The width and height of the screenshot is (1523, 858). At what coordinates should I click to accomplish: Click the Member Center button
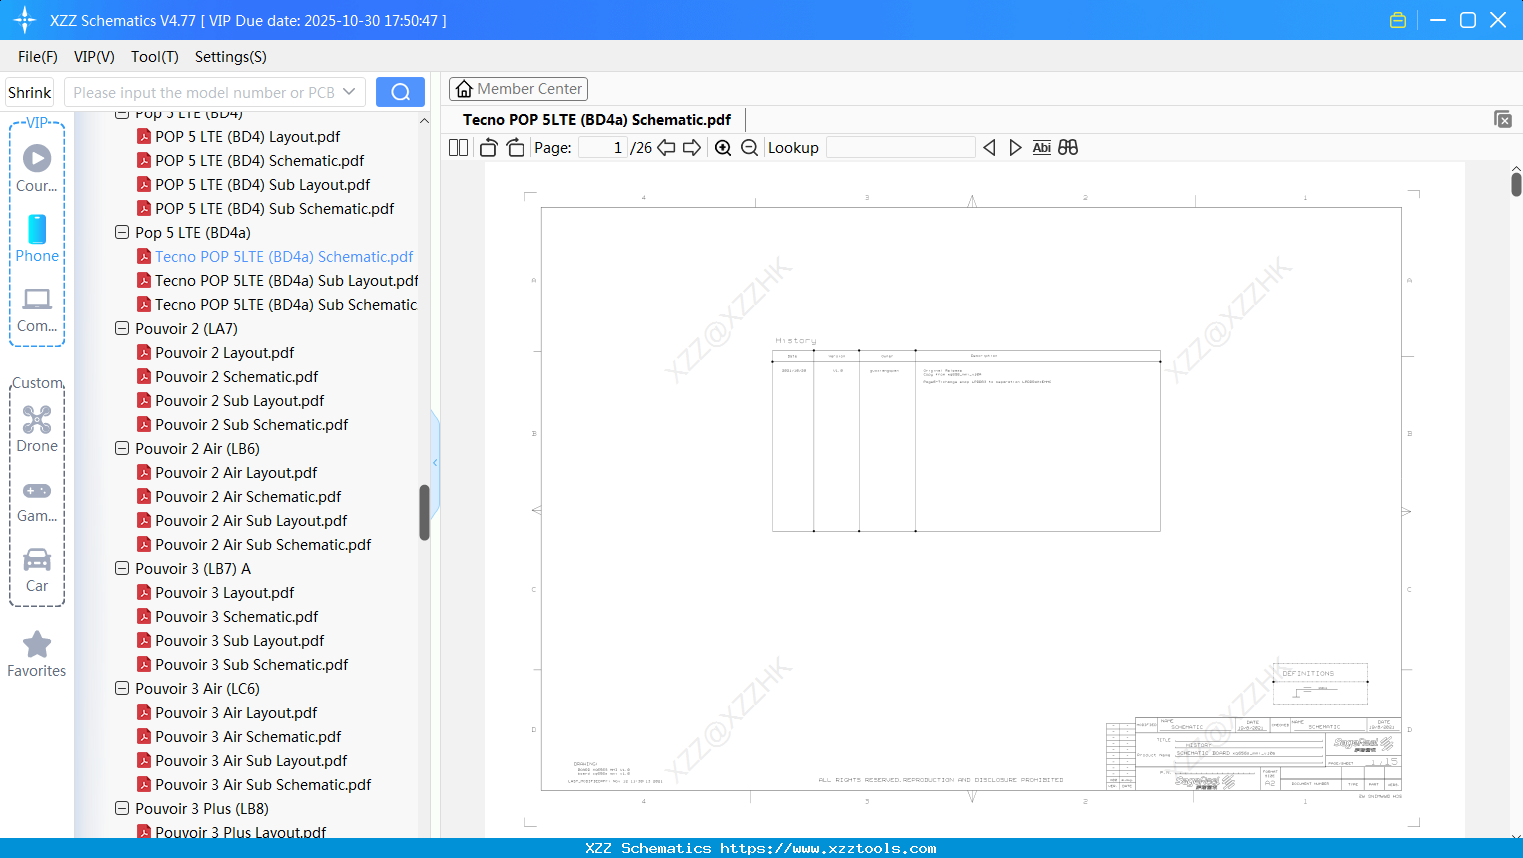(x=518, y=89)
